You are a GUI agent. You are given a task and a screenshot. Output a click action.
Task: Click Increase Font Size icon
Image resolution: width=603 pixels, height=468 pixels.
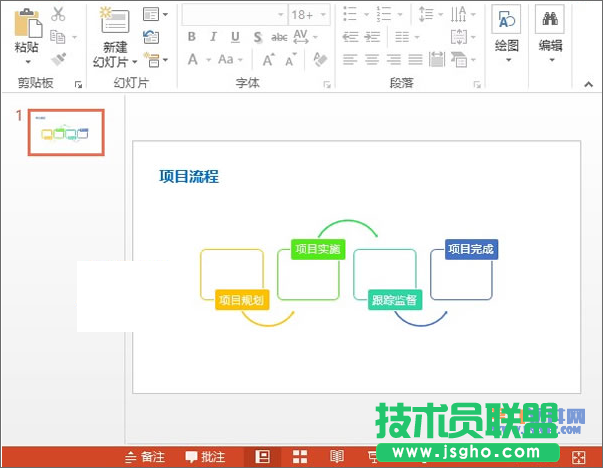(268, 60)
